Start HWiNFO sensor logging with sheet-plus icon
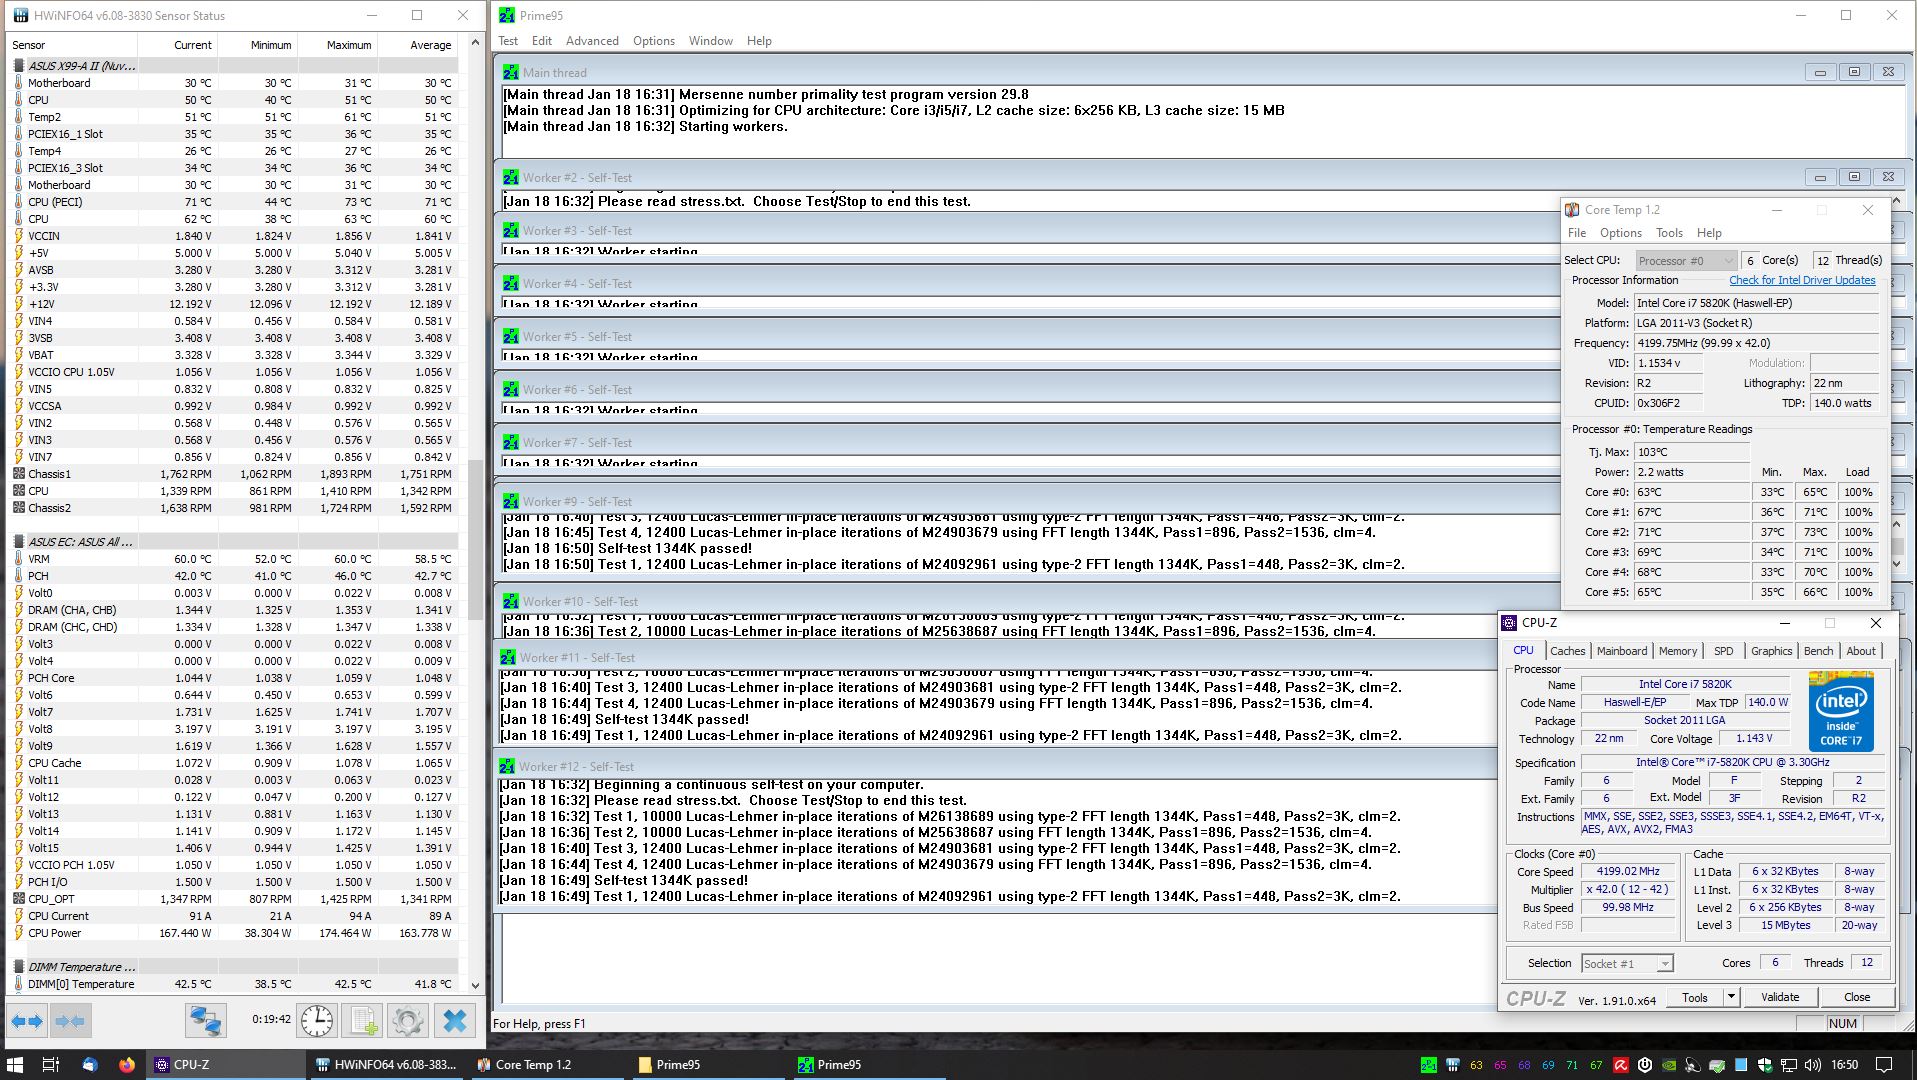 (361, 1021)
